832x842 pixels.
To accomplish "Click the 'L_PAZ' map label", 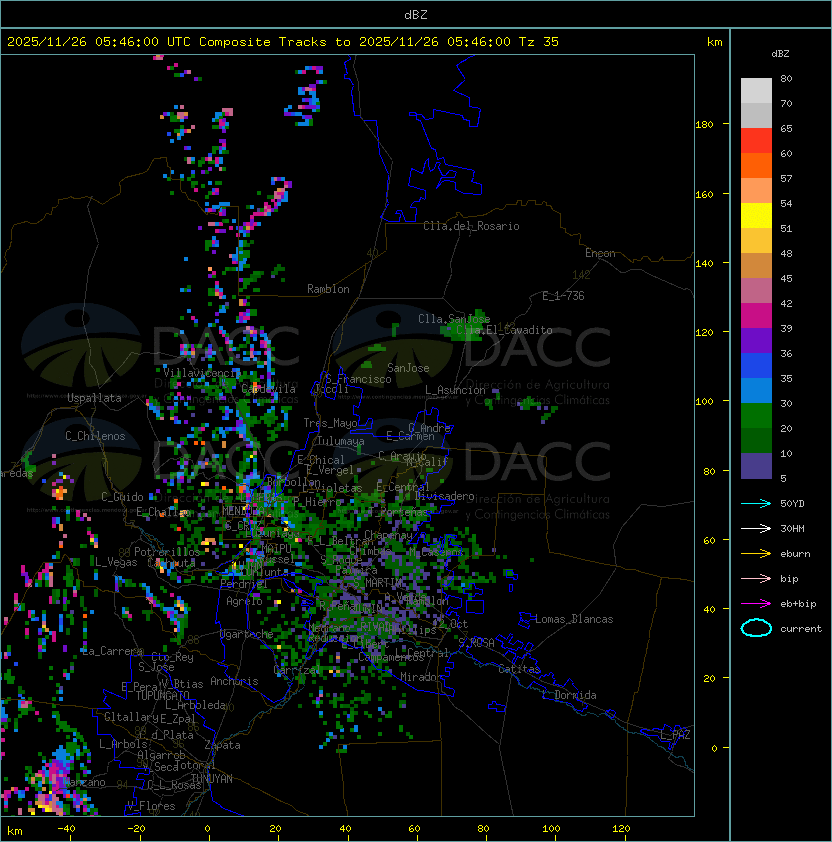I will [x=675, y=735].
